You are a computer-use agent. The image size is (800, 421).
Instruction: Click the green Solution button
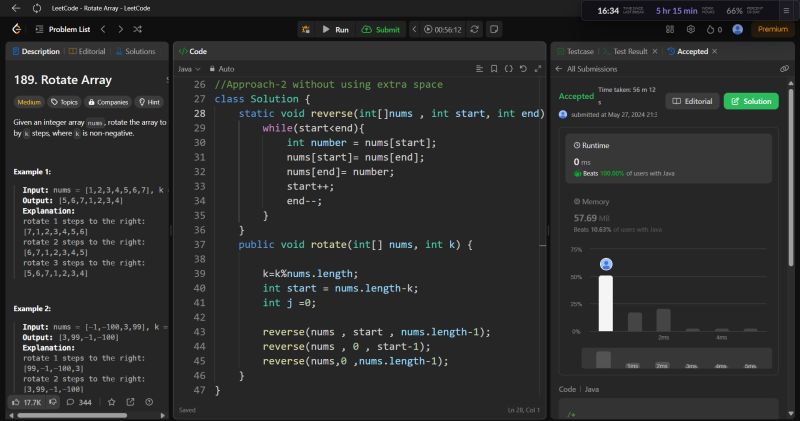tap(751, 101)
